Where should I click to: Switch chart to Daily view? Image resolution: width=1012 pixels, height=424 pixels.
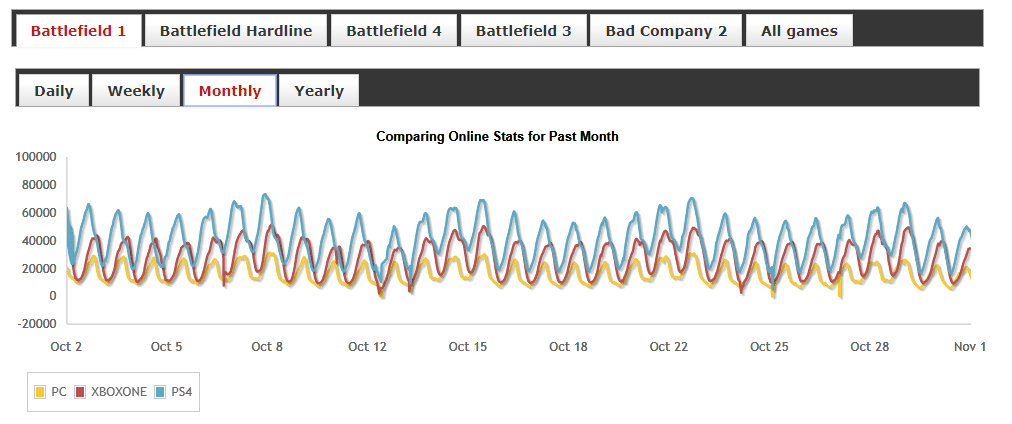tap(54, 91)
